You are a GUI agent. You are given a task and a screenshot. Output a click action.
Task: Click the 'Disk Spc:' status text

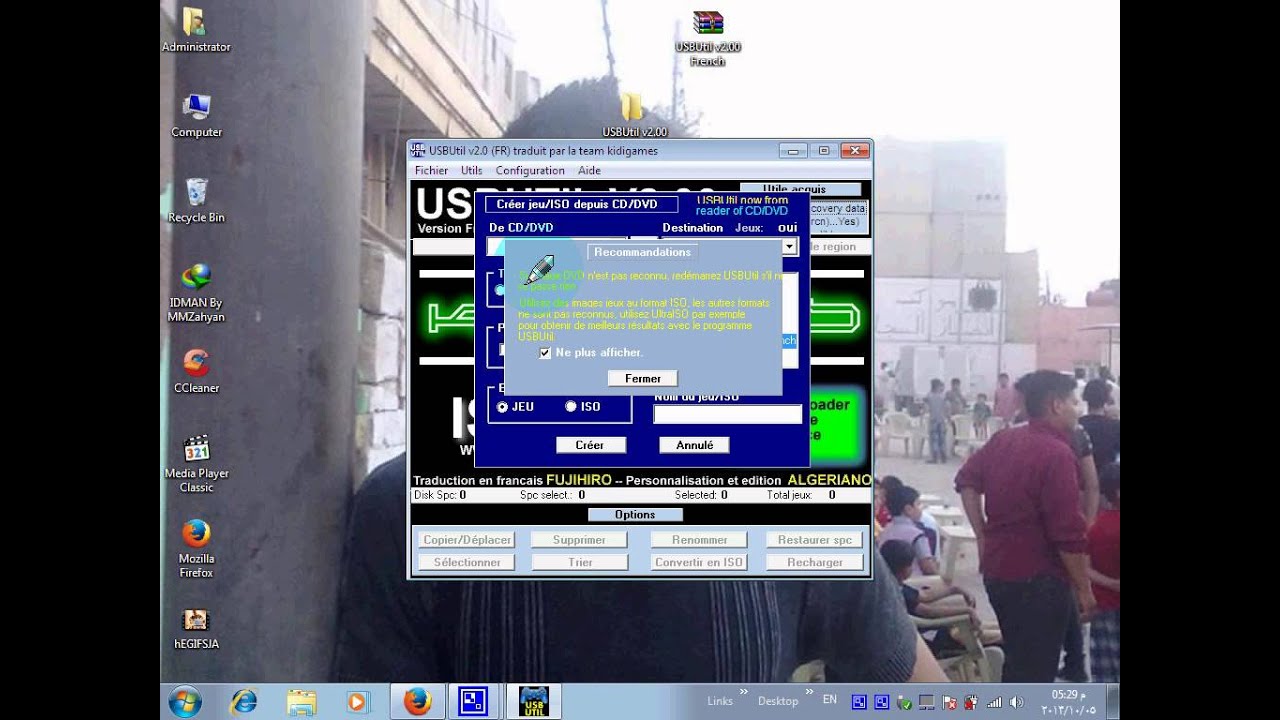click(433, 495)
